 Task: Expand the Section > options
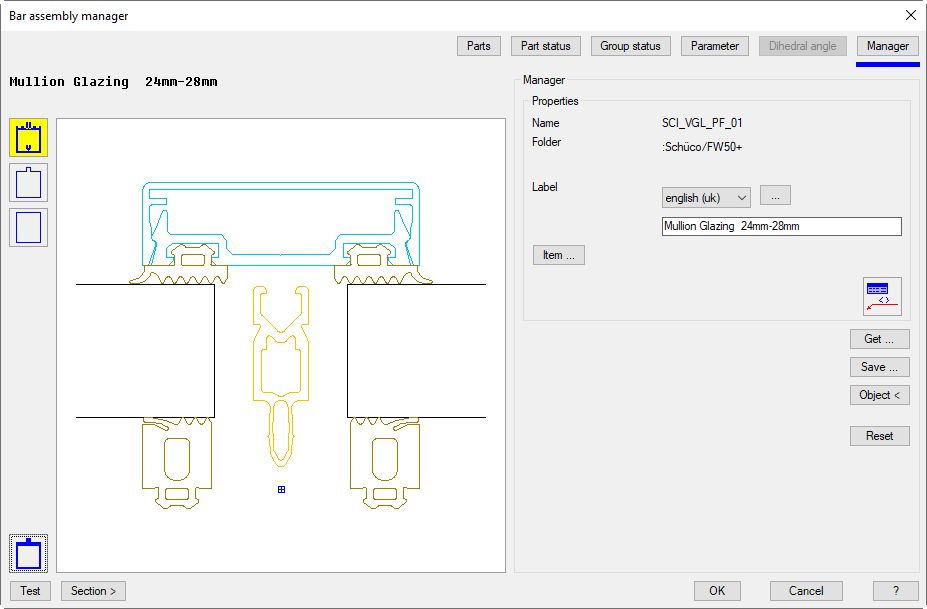pyautogui.click(x=93, y=591)
